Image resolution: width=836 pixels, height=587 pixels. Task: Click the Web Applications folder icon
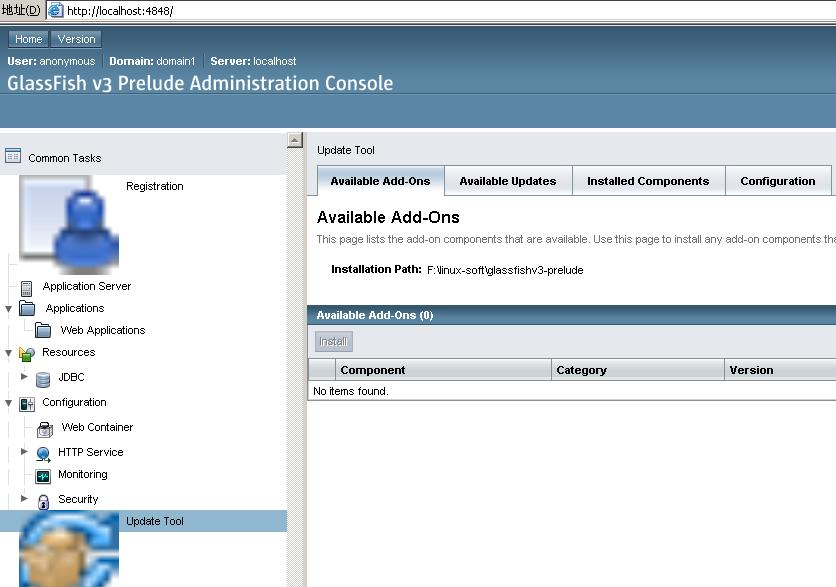pos(43,331)
